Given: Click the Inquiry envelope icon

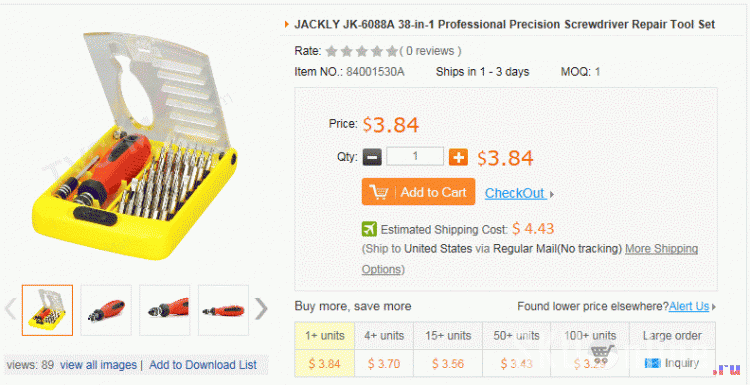Looking at the screenshot, I should click(x=652, y=363).
